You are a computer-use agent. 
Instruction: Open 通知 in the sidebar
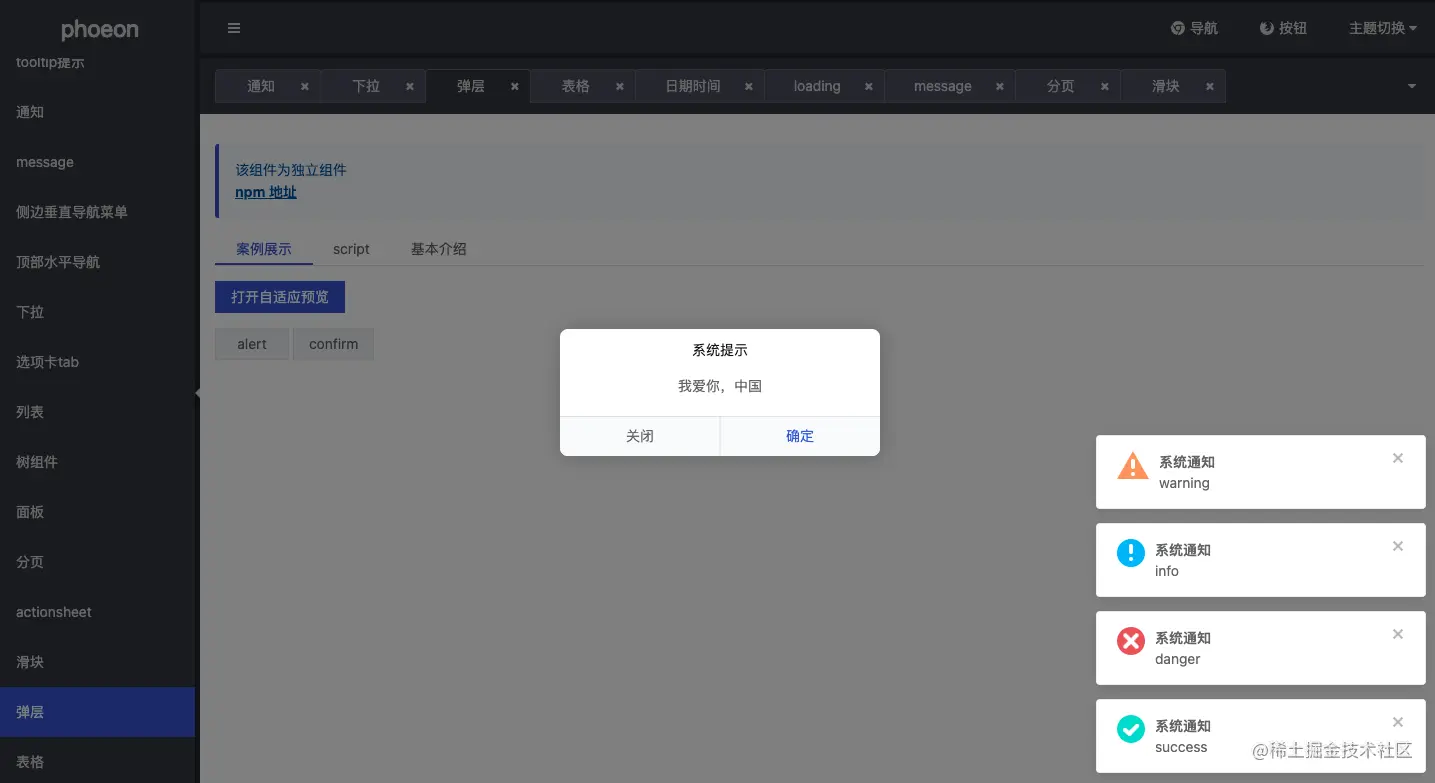(x=97, y=112)
